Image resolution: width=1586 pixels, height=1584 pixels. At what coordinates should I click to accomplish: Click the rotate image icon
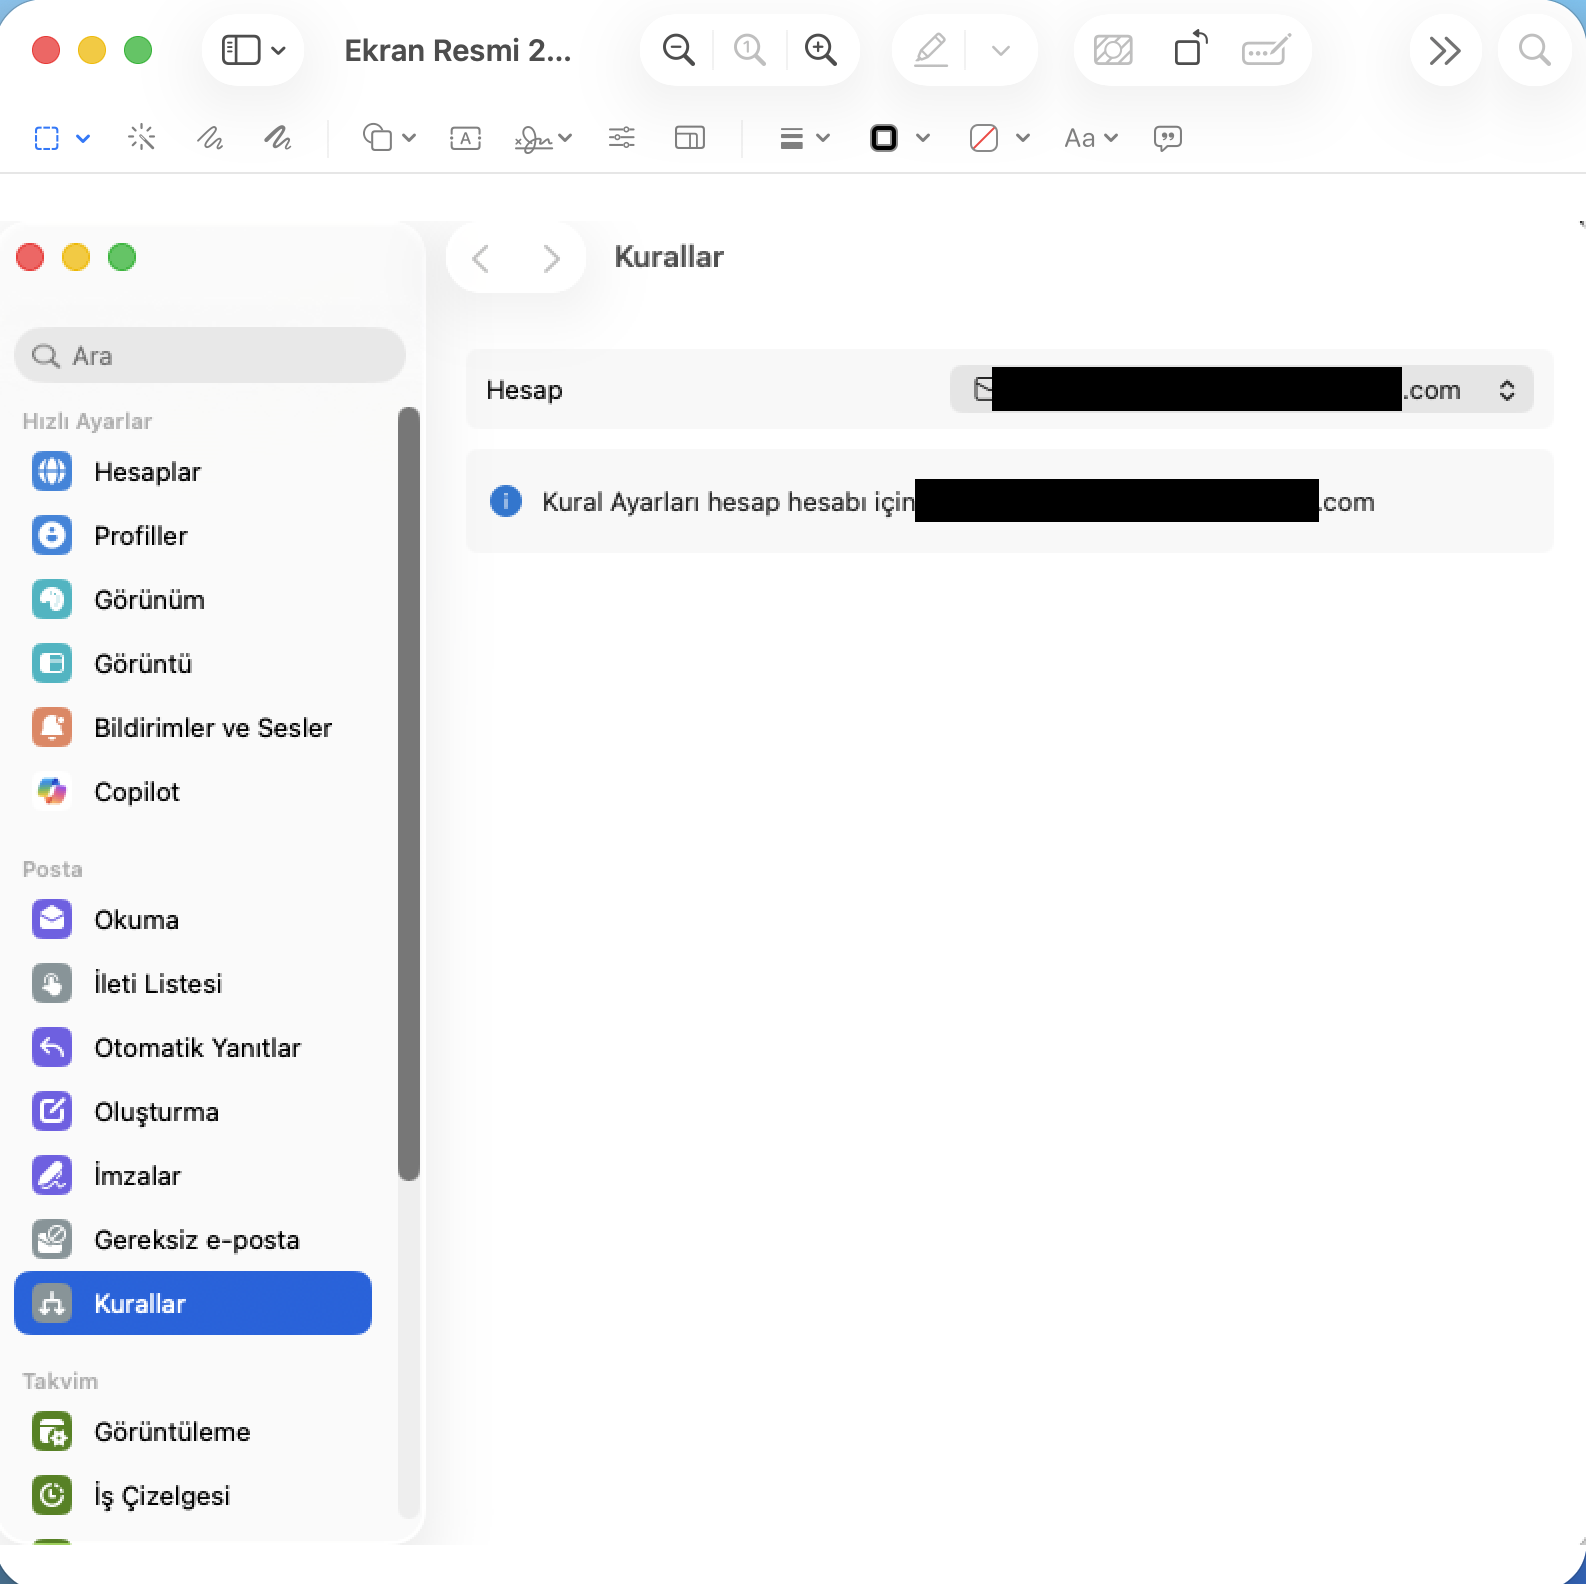1190,50
